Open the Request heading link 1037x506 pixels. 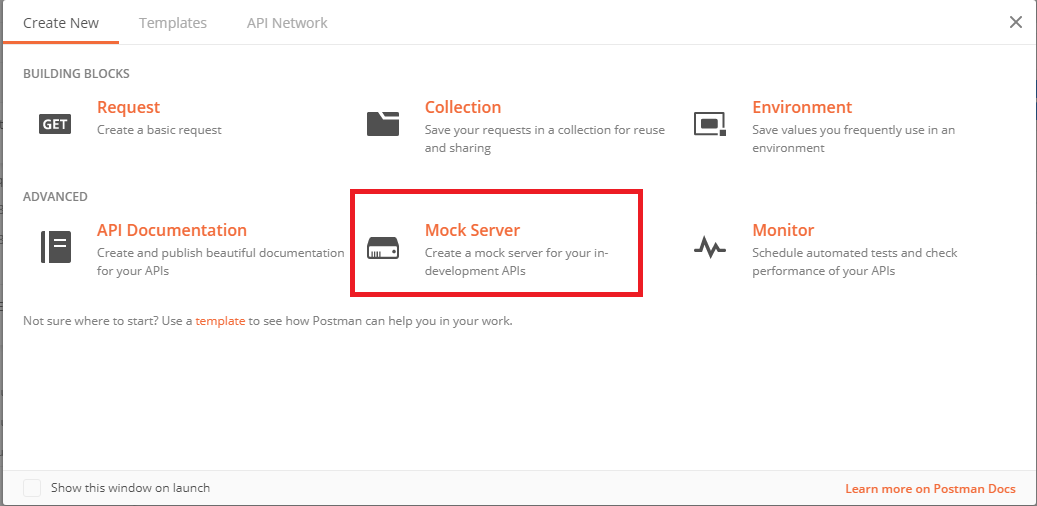(128, 107)
